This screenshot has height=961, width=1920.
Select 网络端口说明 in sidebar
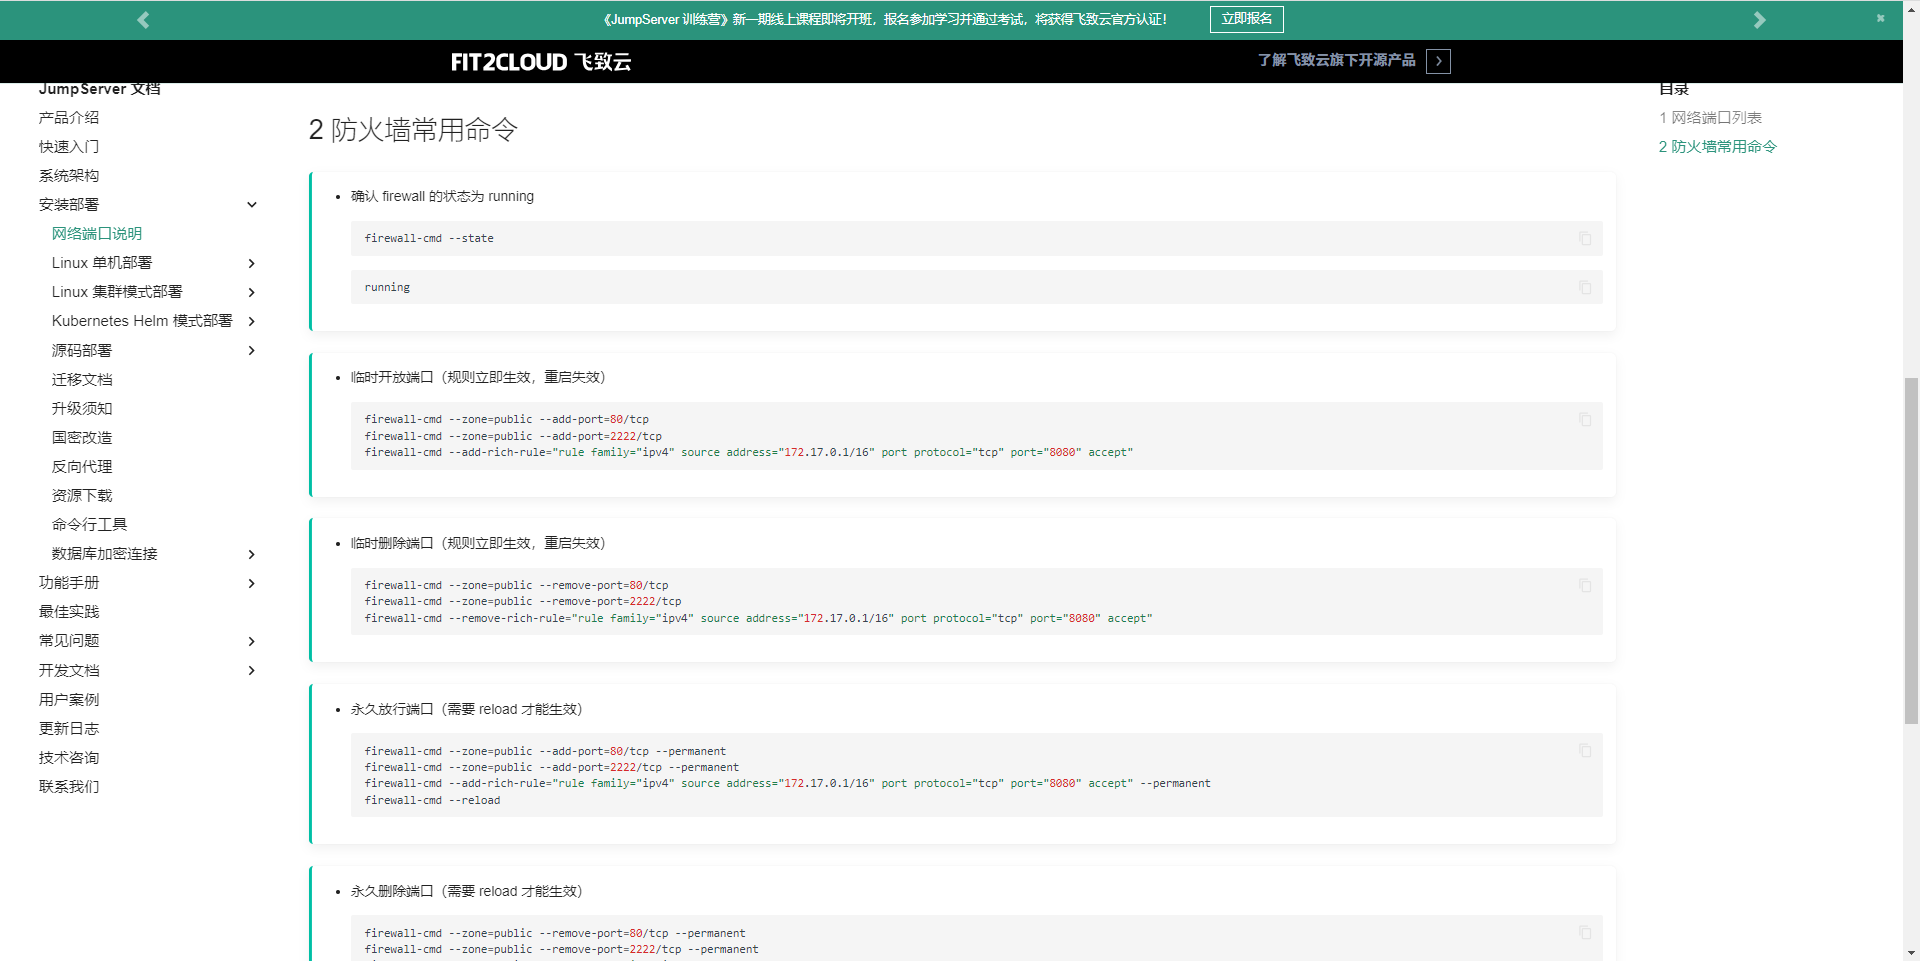point(97,233)
